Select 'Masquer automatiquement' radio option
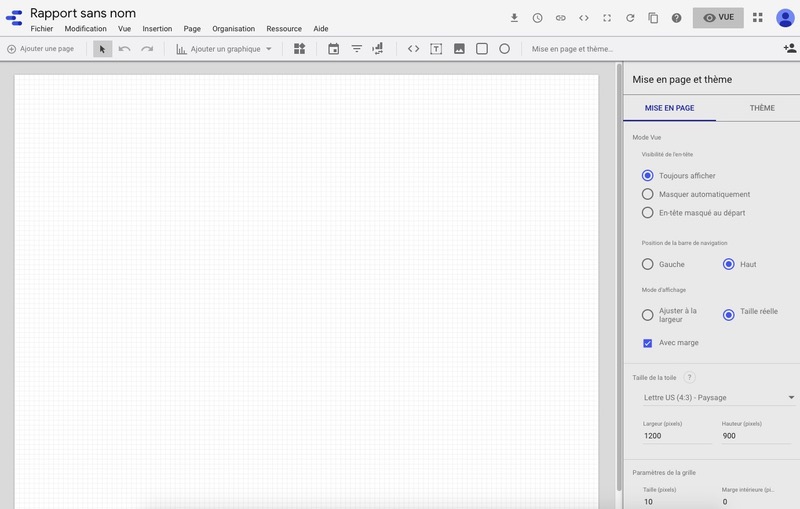 click(x=647, y=194)
